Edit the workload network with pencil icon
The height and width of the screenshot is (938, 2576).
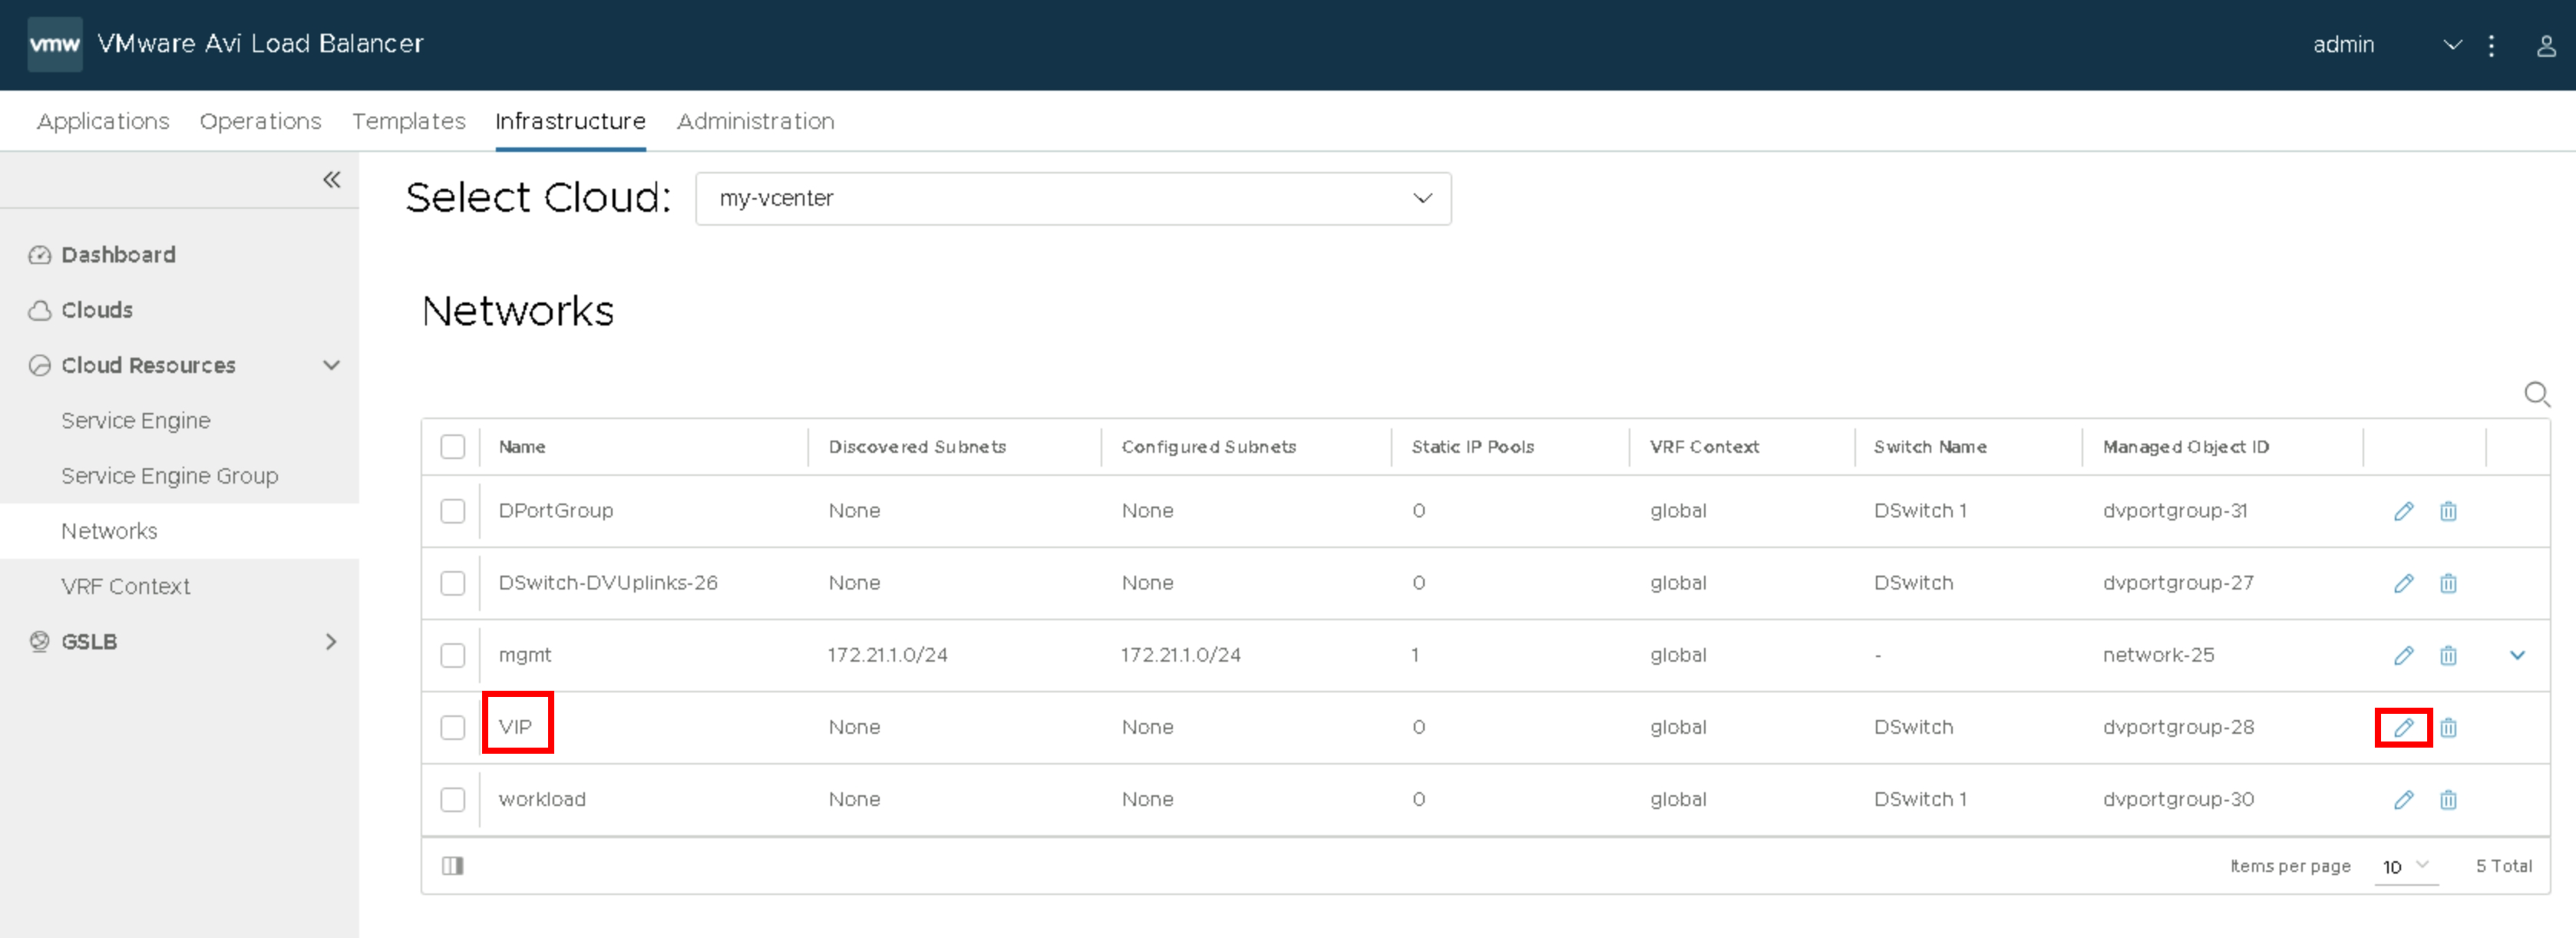2403,799
